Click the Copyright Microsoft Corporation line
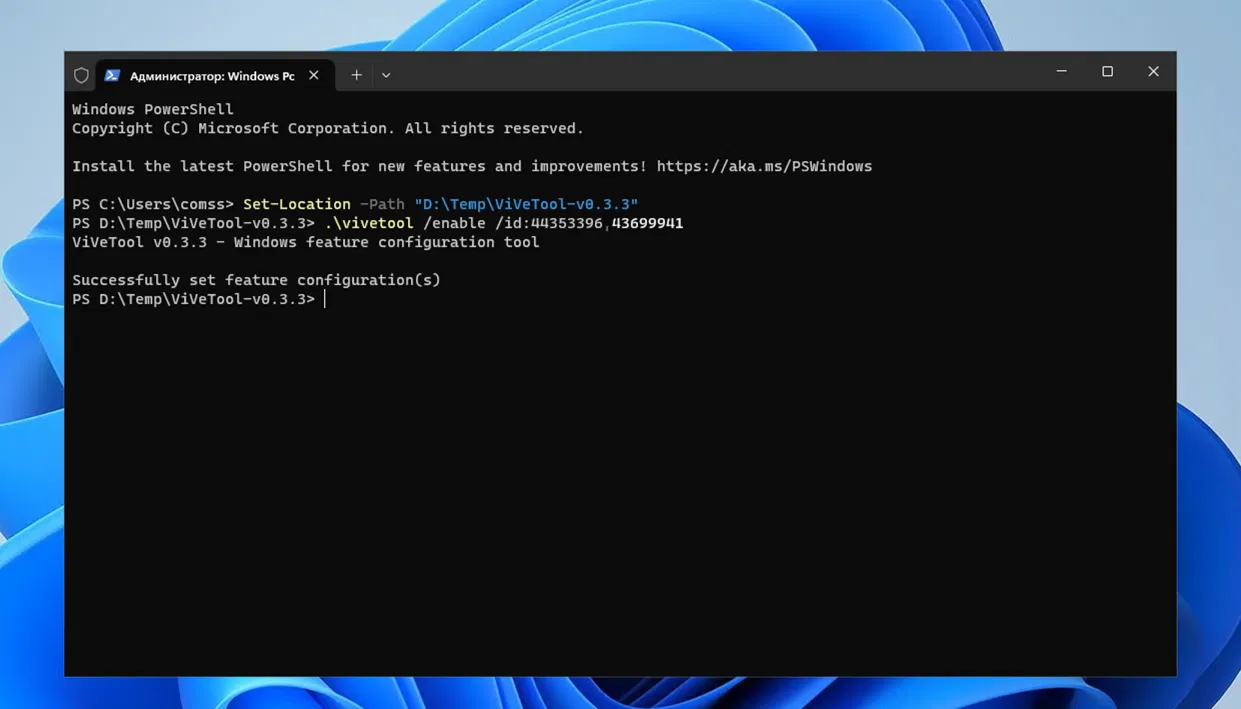The width and height of the screenshot is (1241, 709). (328, 128)
